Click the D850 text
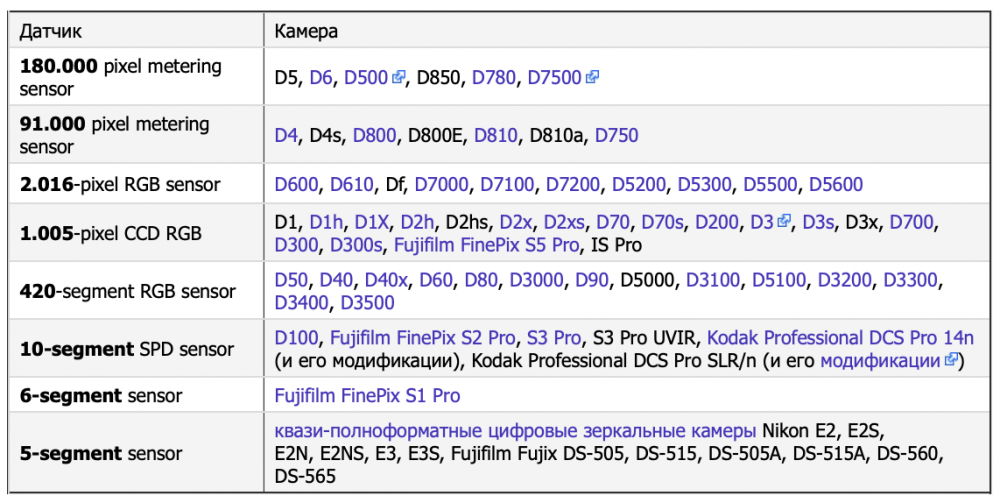 438,78
